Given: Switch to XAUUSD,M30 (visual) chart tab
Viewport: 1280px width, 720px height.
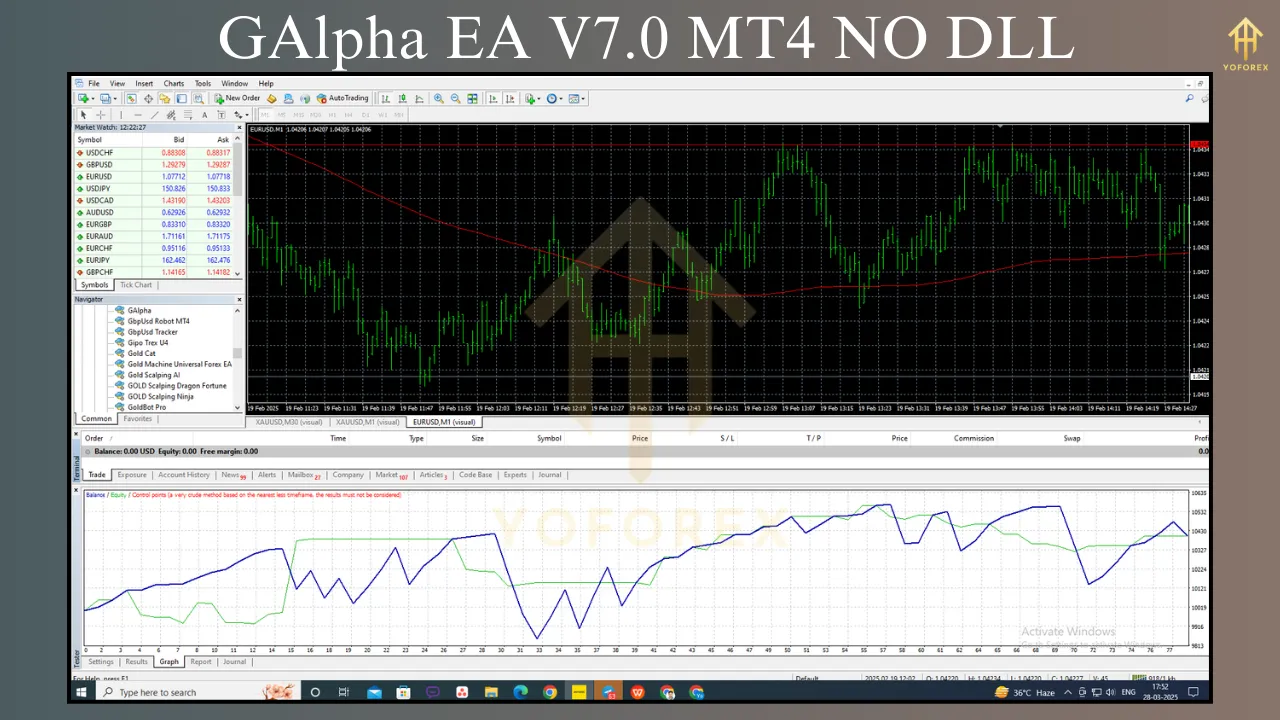Looking at the screenshot, I should pos(289,422).
